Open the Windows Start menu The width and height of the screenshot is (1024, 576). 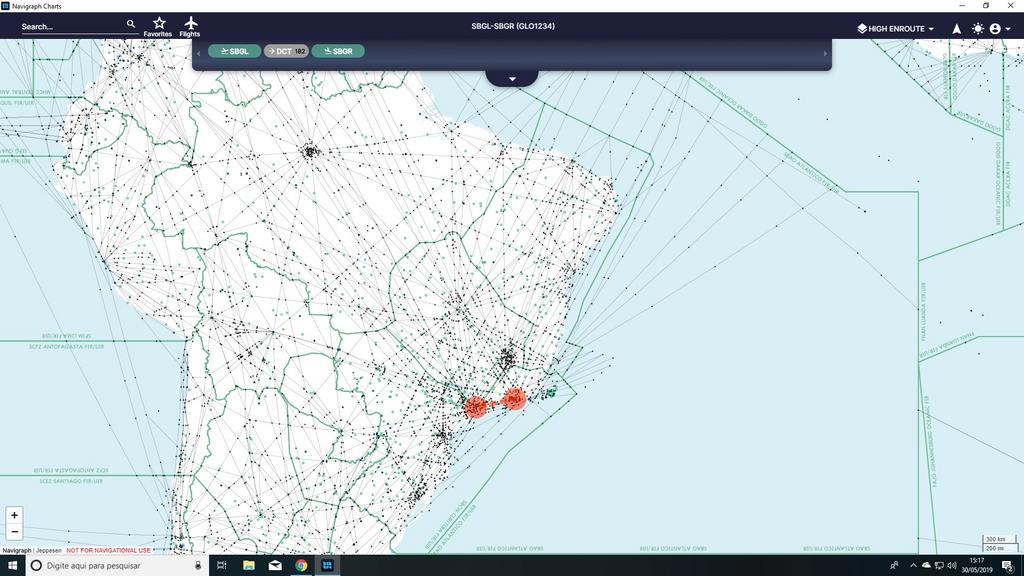(x=12, y=566)
